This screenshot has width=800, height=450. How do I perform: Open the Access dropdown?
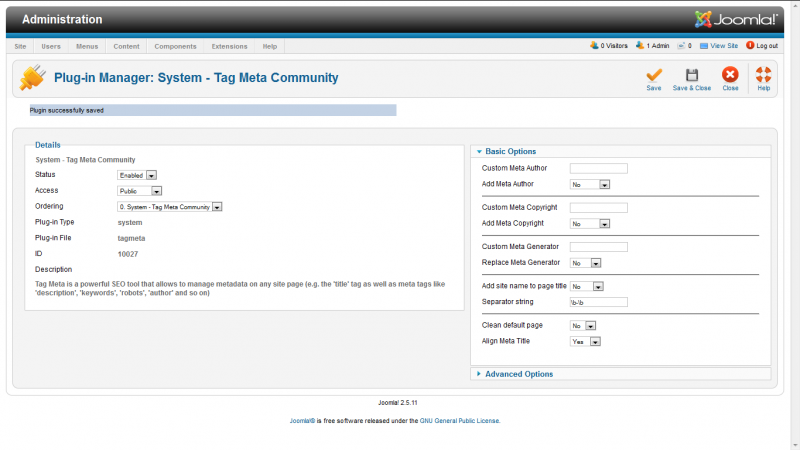pyautogui.click(x=140, y=191)
